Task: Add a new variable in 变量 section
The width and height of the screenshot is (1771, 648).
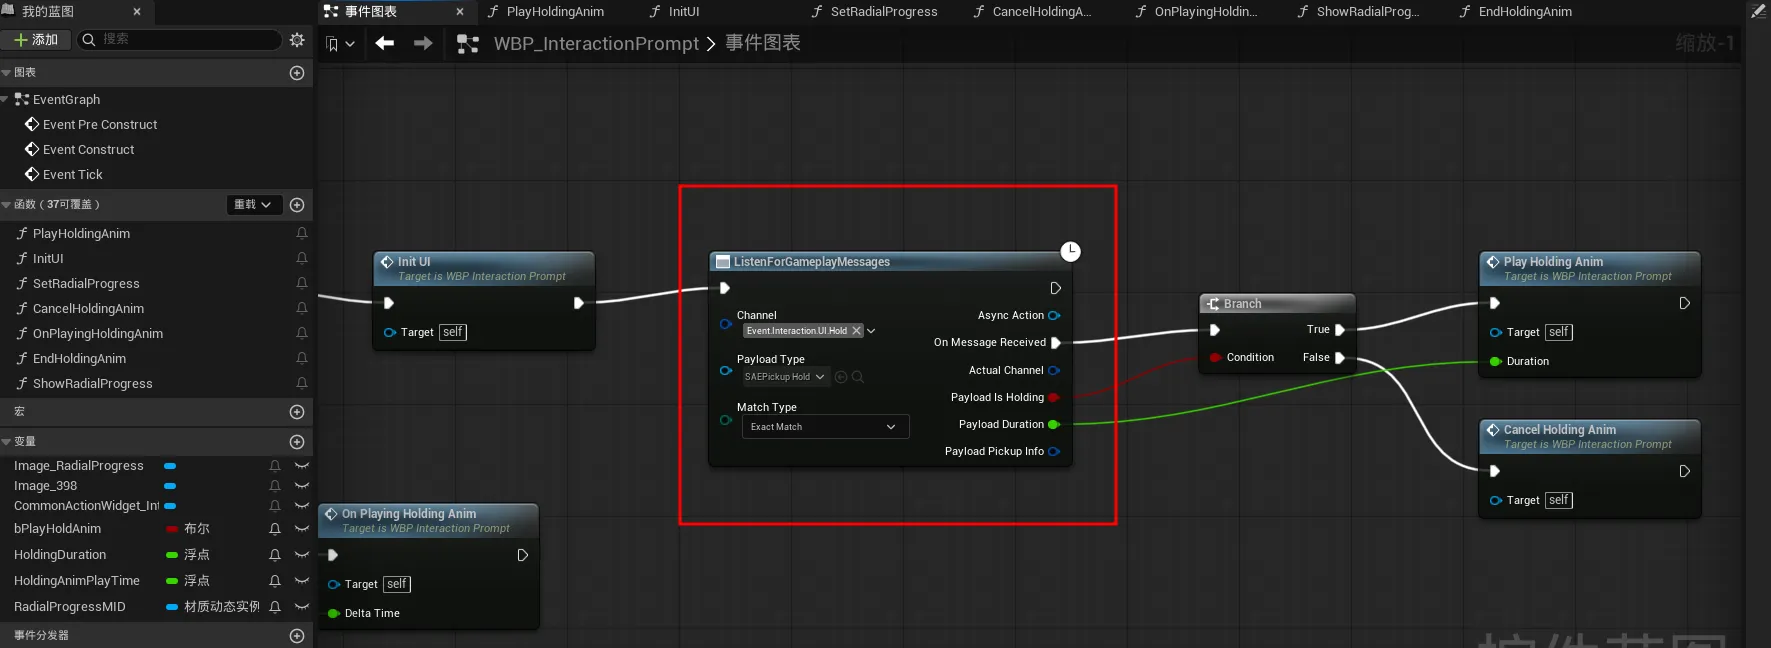Action: [297, 442]
